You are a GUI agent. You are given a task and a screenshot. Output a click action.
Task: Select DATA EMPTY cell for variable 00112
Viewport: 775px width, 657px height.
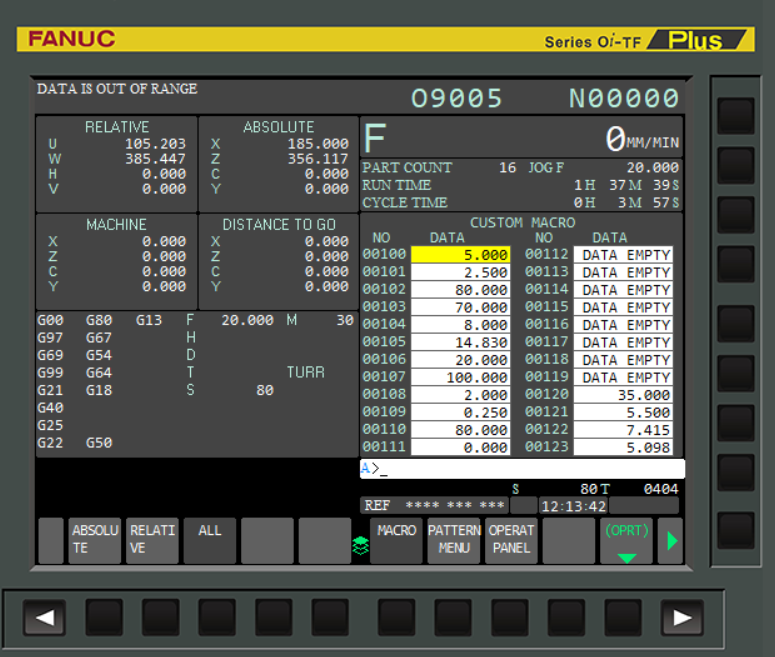click(x=623, y=255)
